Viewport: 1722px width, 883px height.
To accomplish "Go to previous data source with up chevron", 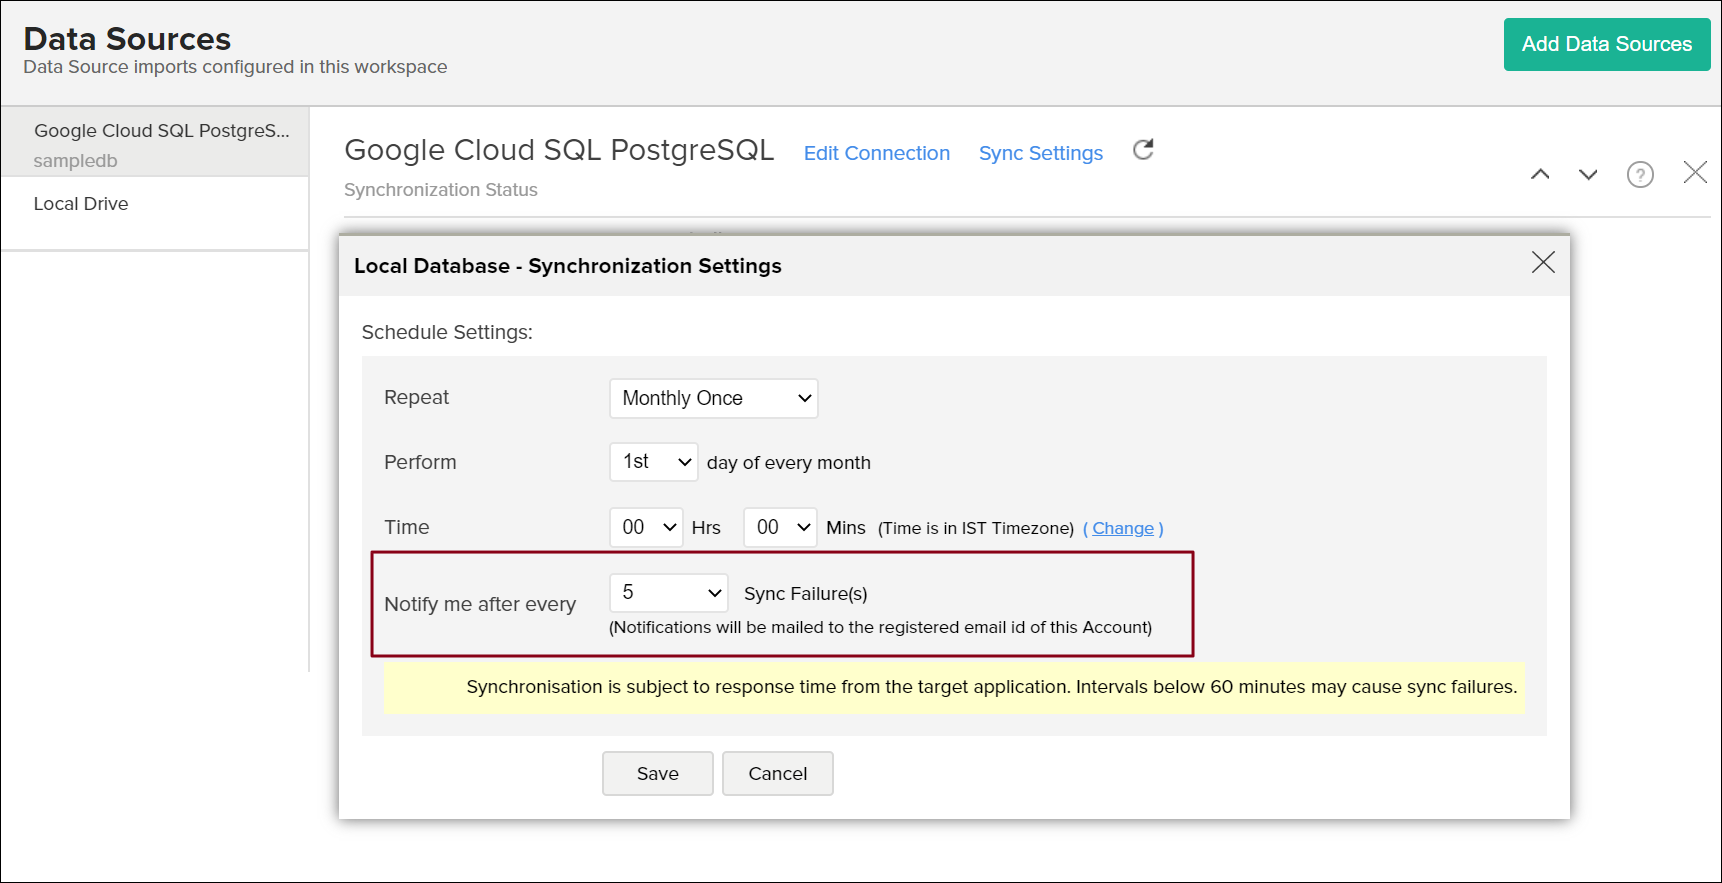I will click(1540, 174).
